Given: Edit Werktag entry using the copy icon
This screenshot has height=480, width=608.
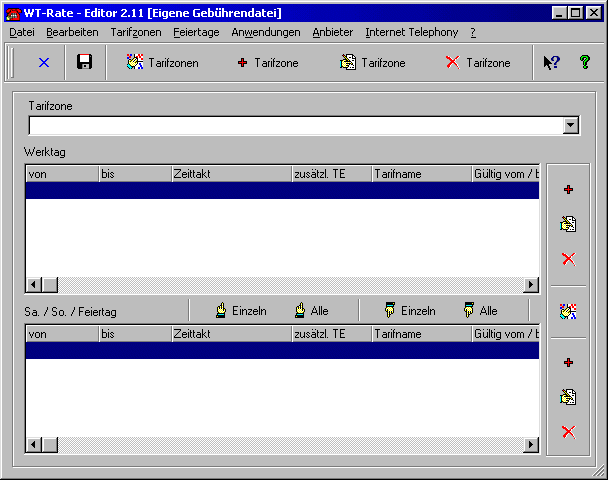Looking at the screenshot, I should coord(569,224).
